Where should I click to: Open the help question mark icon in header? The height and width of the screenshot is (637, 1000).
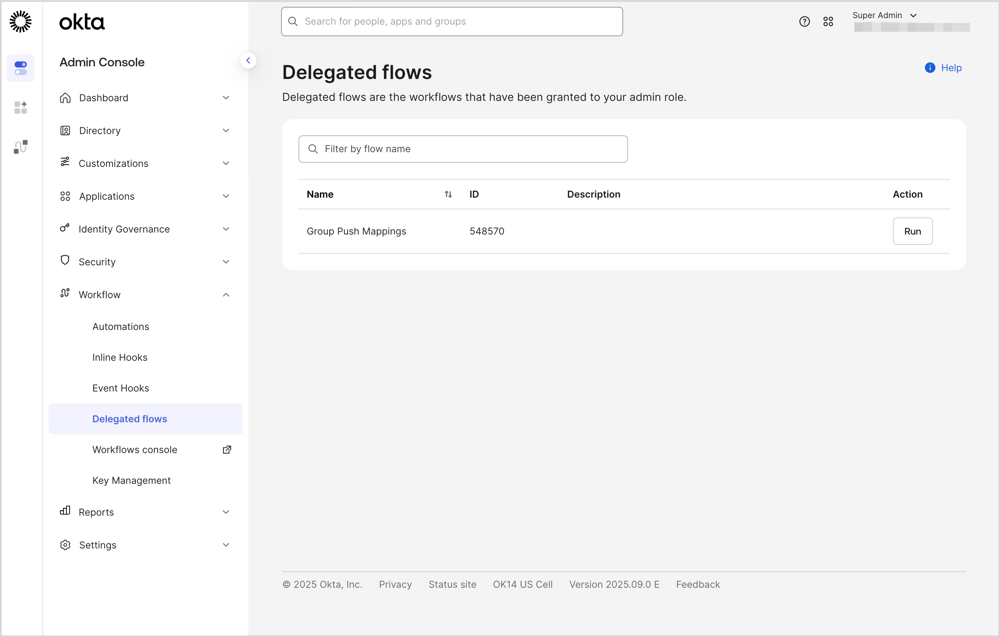[804, 22]
